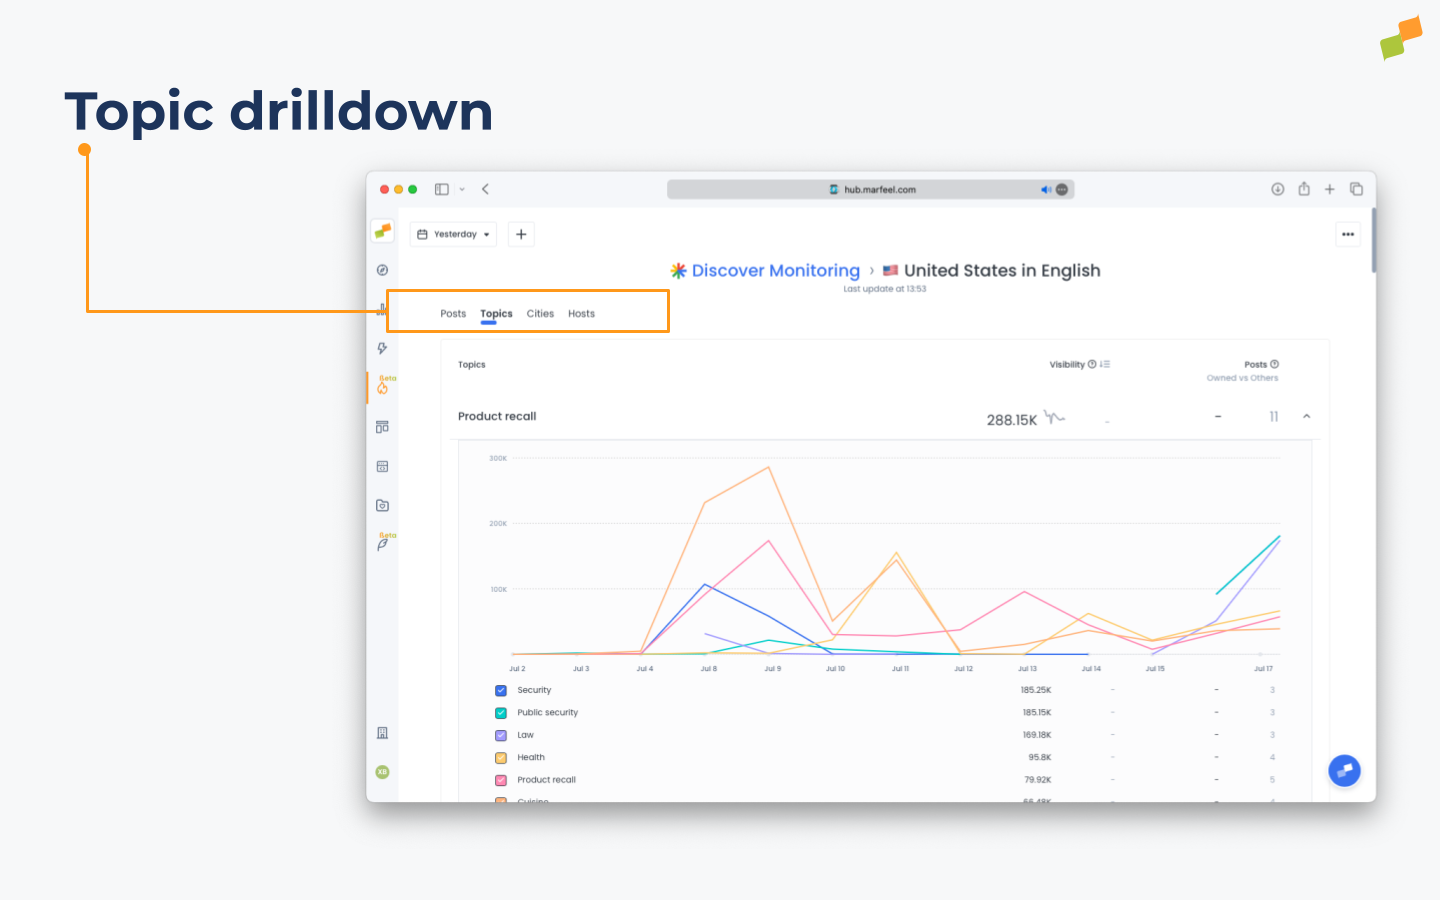Select the compass Explore icon in sidebar
Viewport: 1440px width, 900px height.
click(382, 269)
